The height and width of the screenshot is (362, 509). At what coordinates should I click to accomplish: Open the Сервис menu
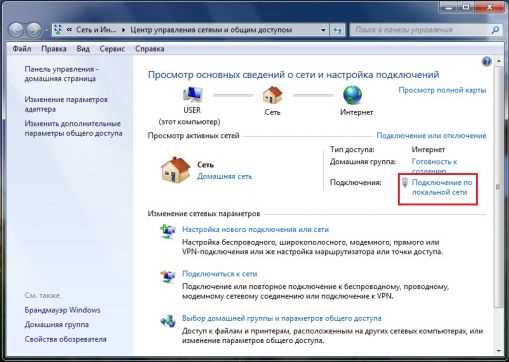coord(112,49)
